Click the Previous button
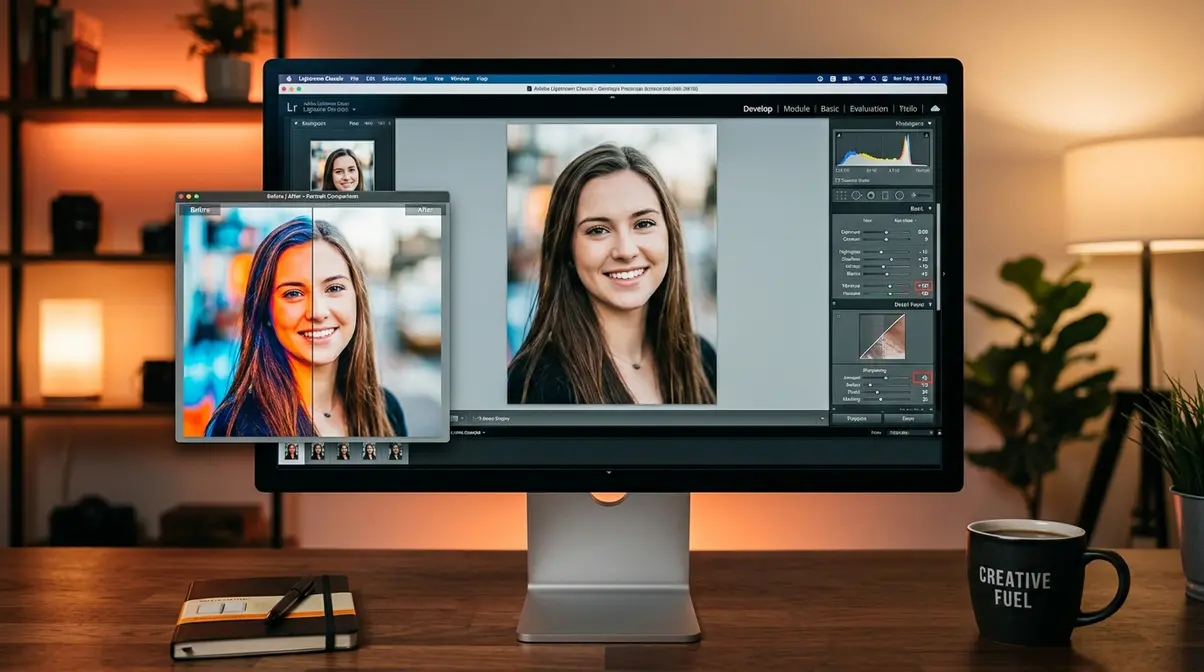The height and width of the screenshot is (672, 1204). click(x=857, y=419)
